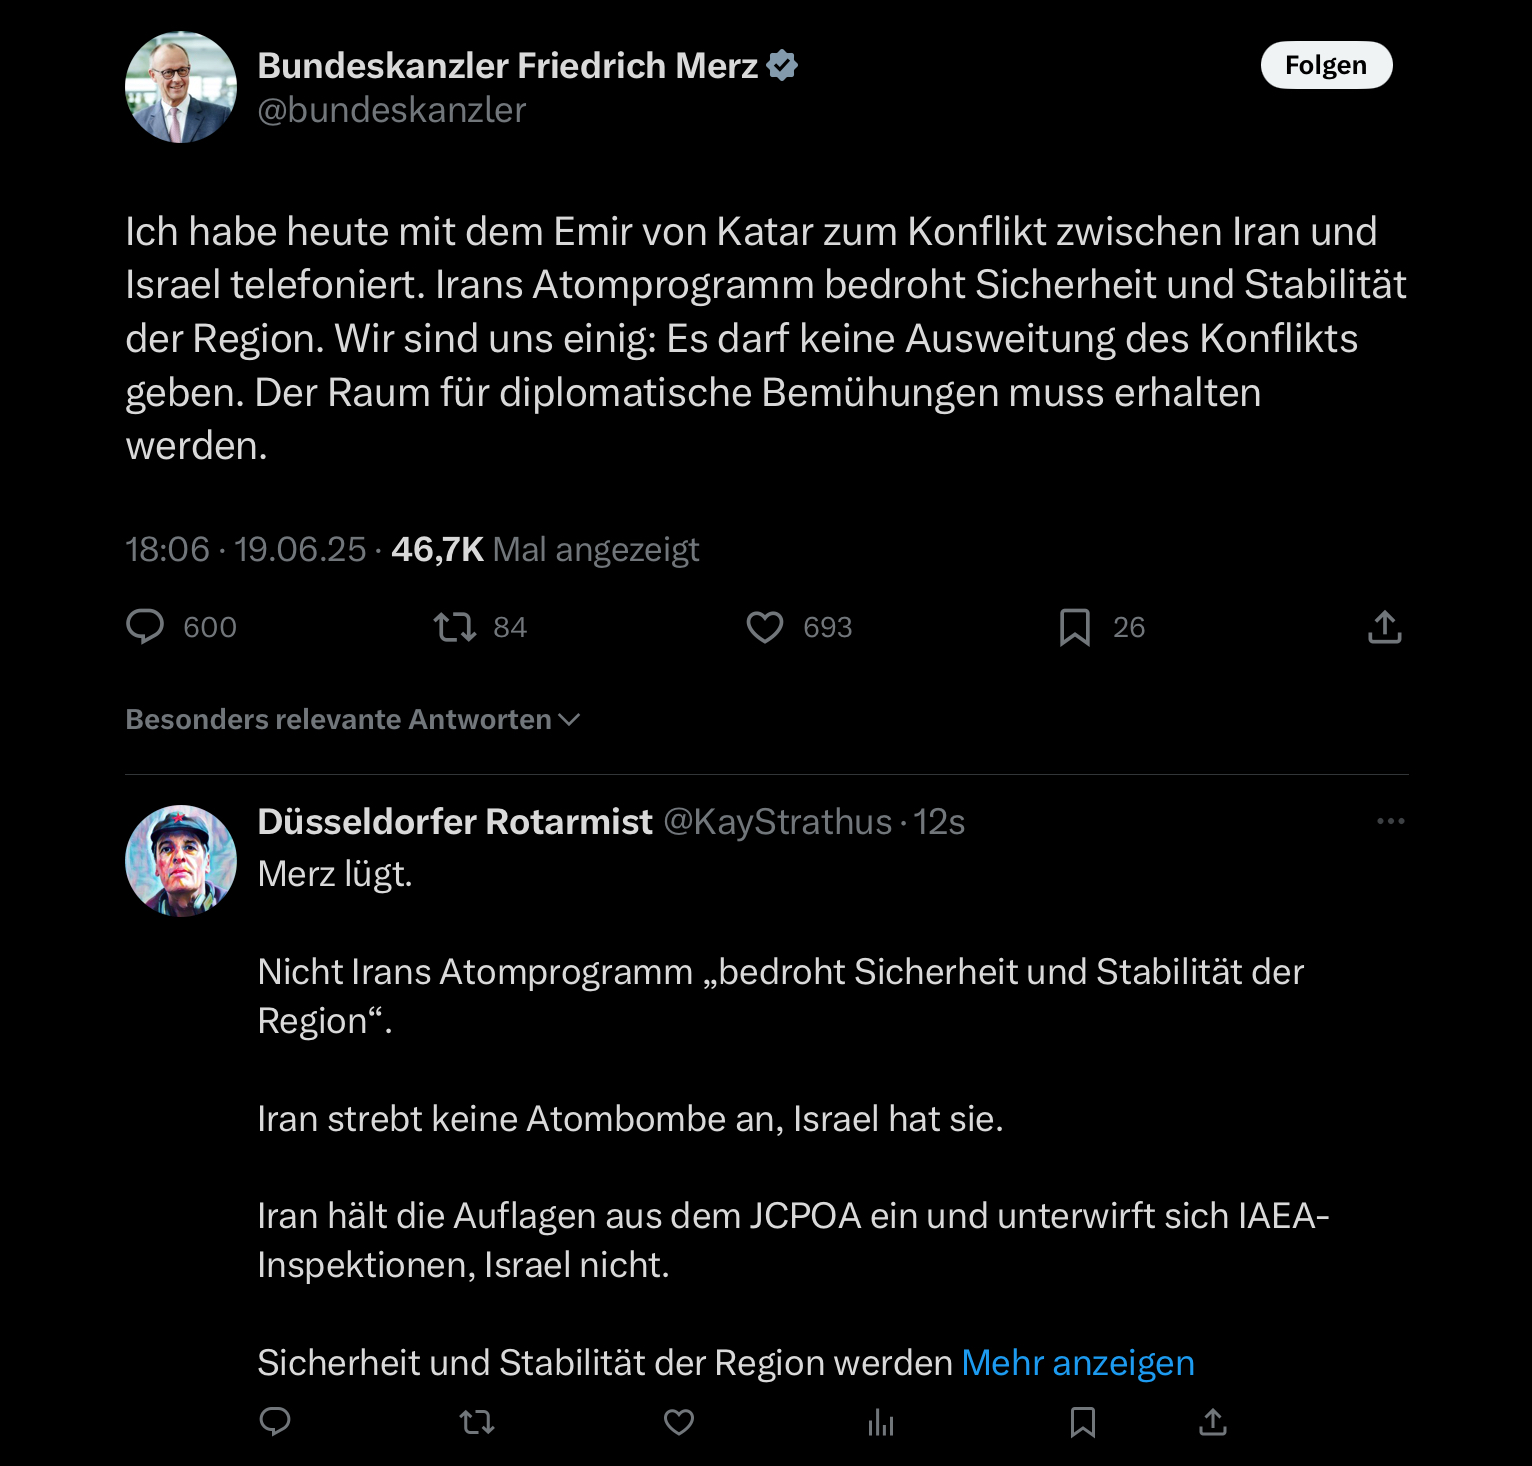Share the Düsseldorfer Rotarmist reply
Viewport: 1532px width, 1466px height.
click(x=1213, y=1421)
